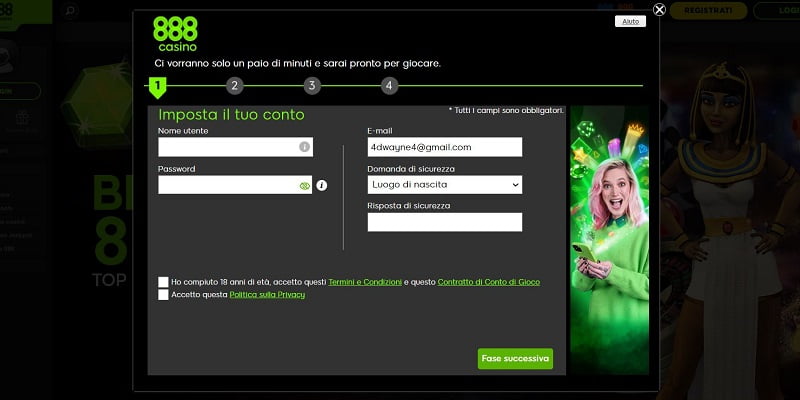Go to step 3 indicator

click(x=312, y=86)
